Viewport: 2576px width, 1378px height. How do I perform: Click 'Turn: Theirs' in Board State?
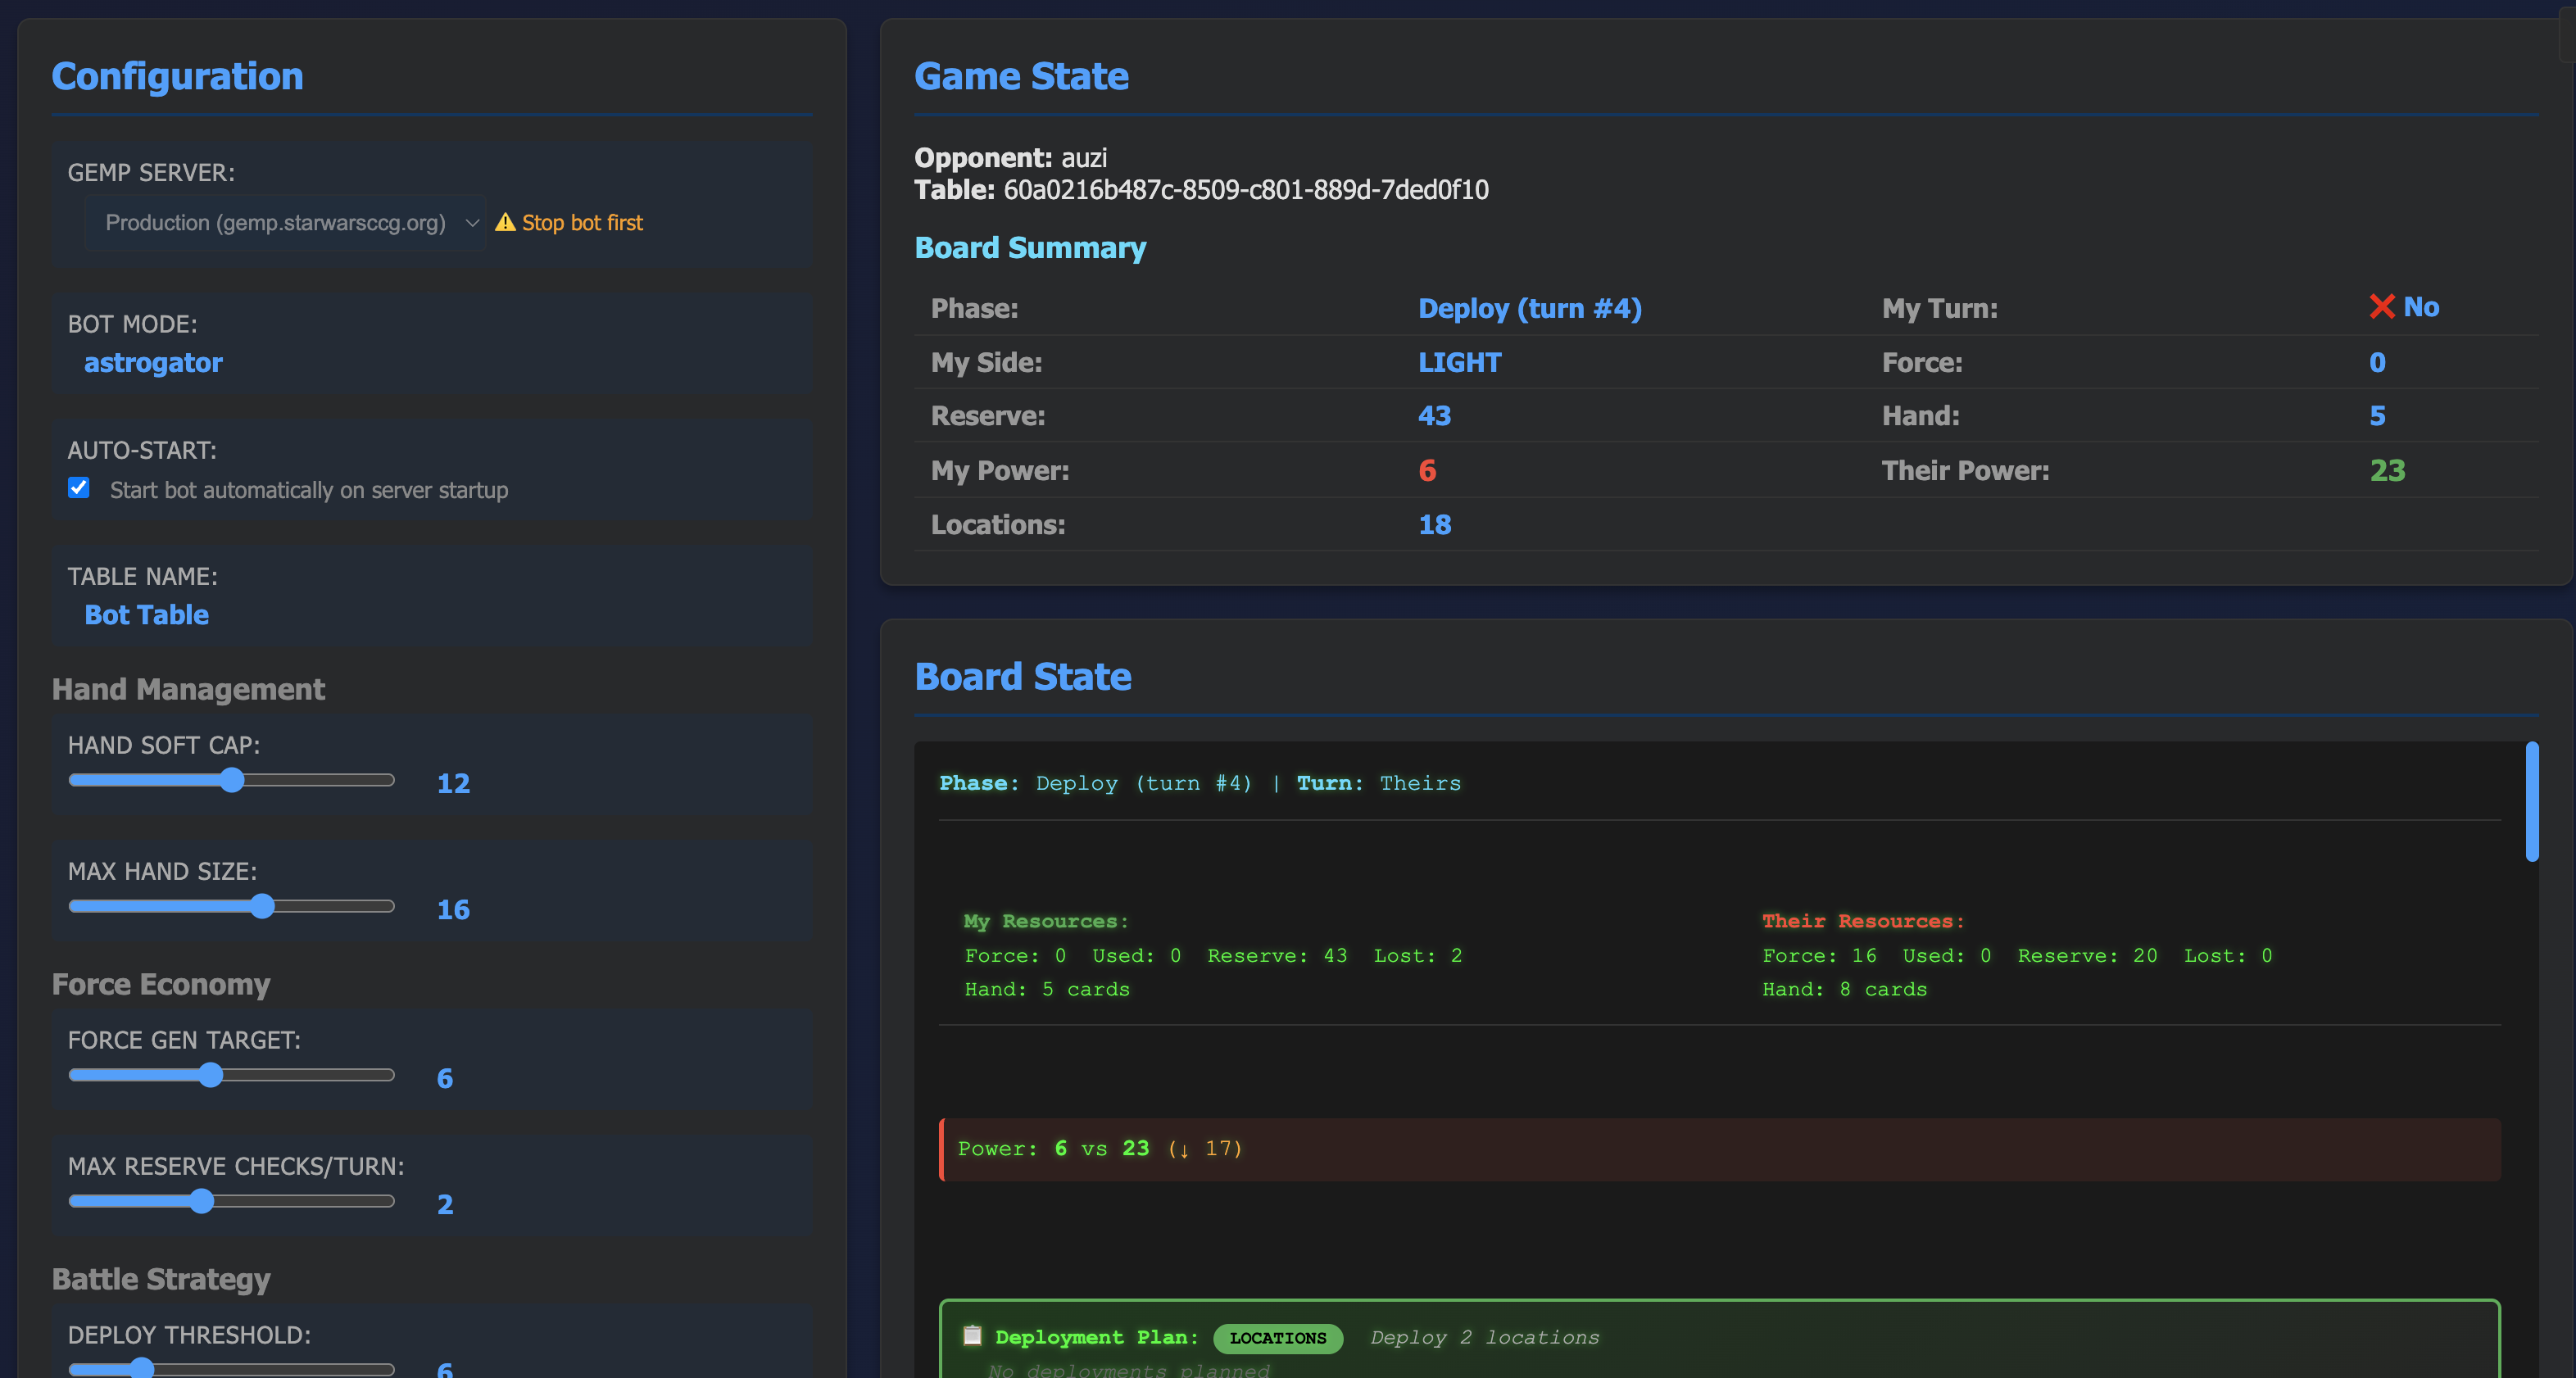pyautogui.click(x=1379, y=783)
